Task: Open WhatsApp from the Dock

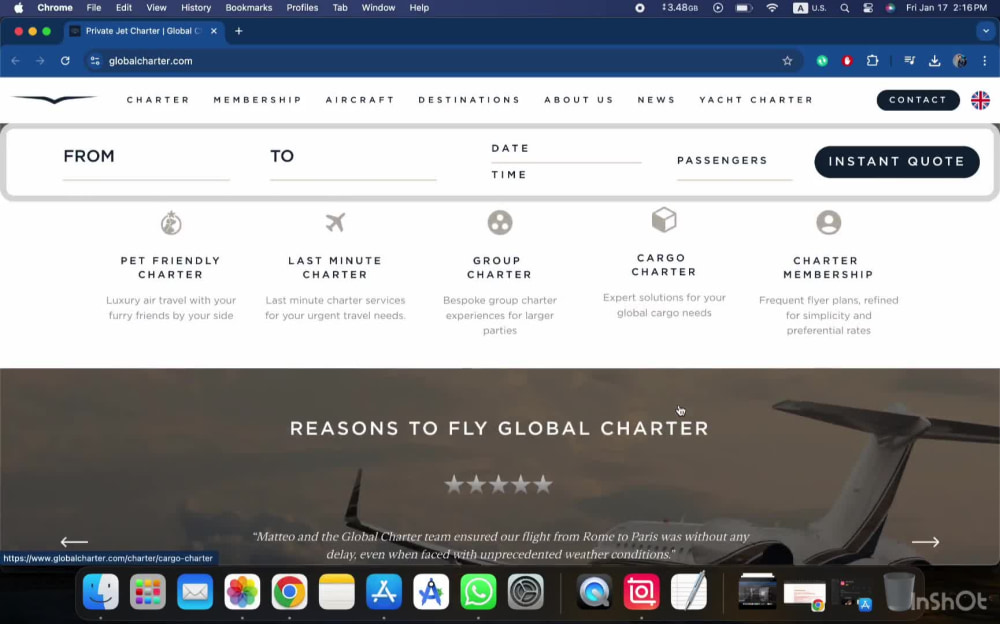Action: 478,591
